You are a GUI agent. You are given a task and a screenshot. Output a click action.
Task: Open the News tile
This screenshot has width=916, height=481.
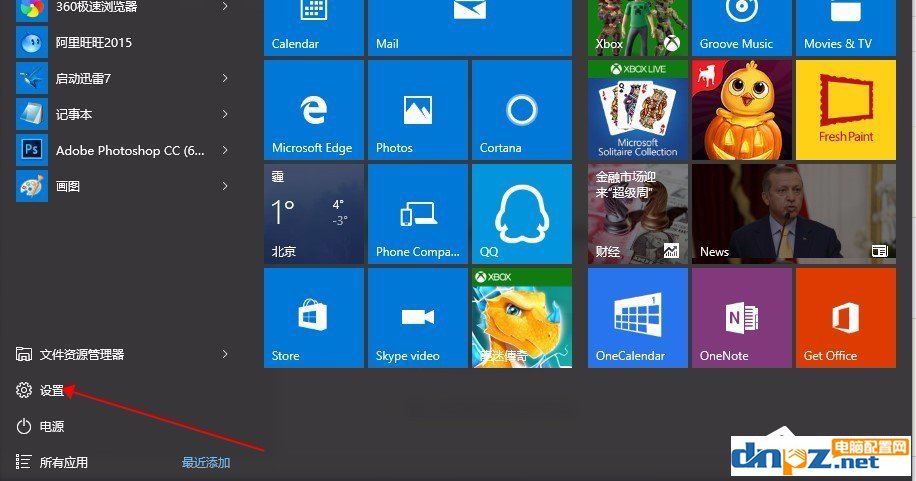point(794,214)
